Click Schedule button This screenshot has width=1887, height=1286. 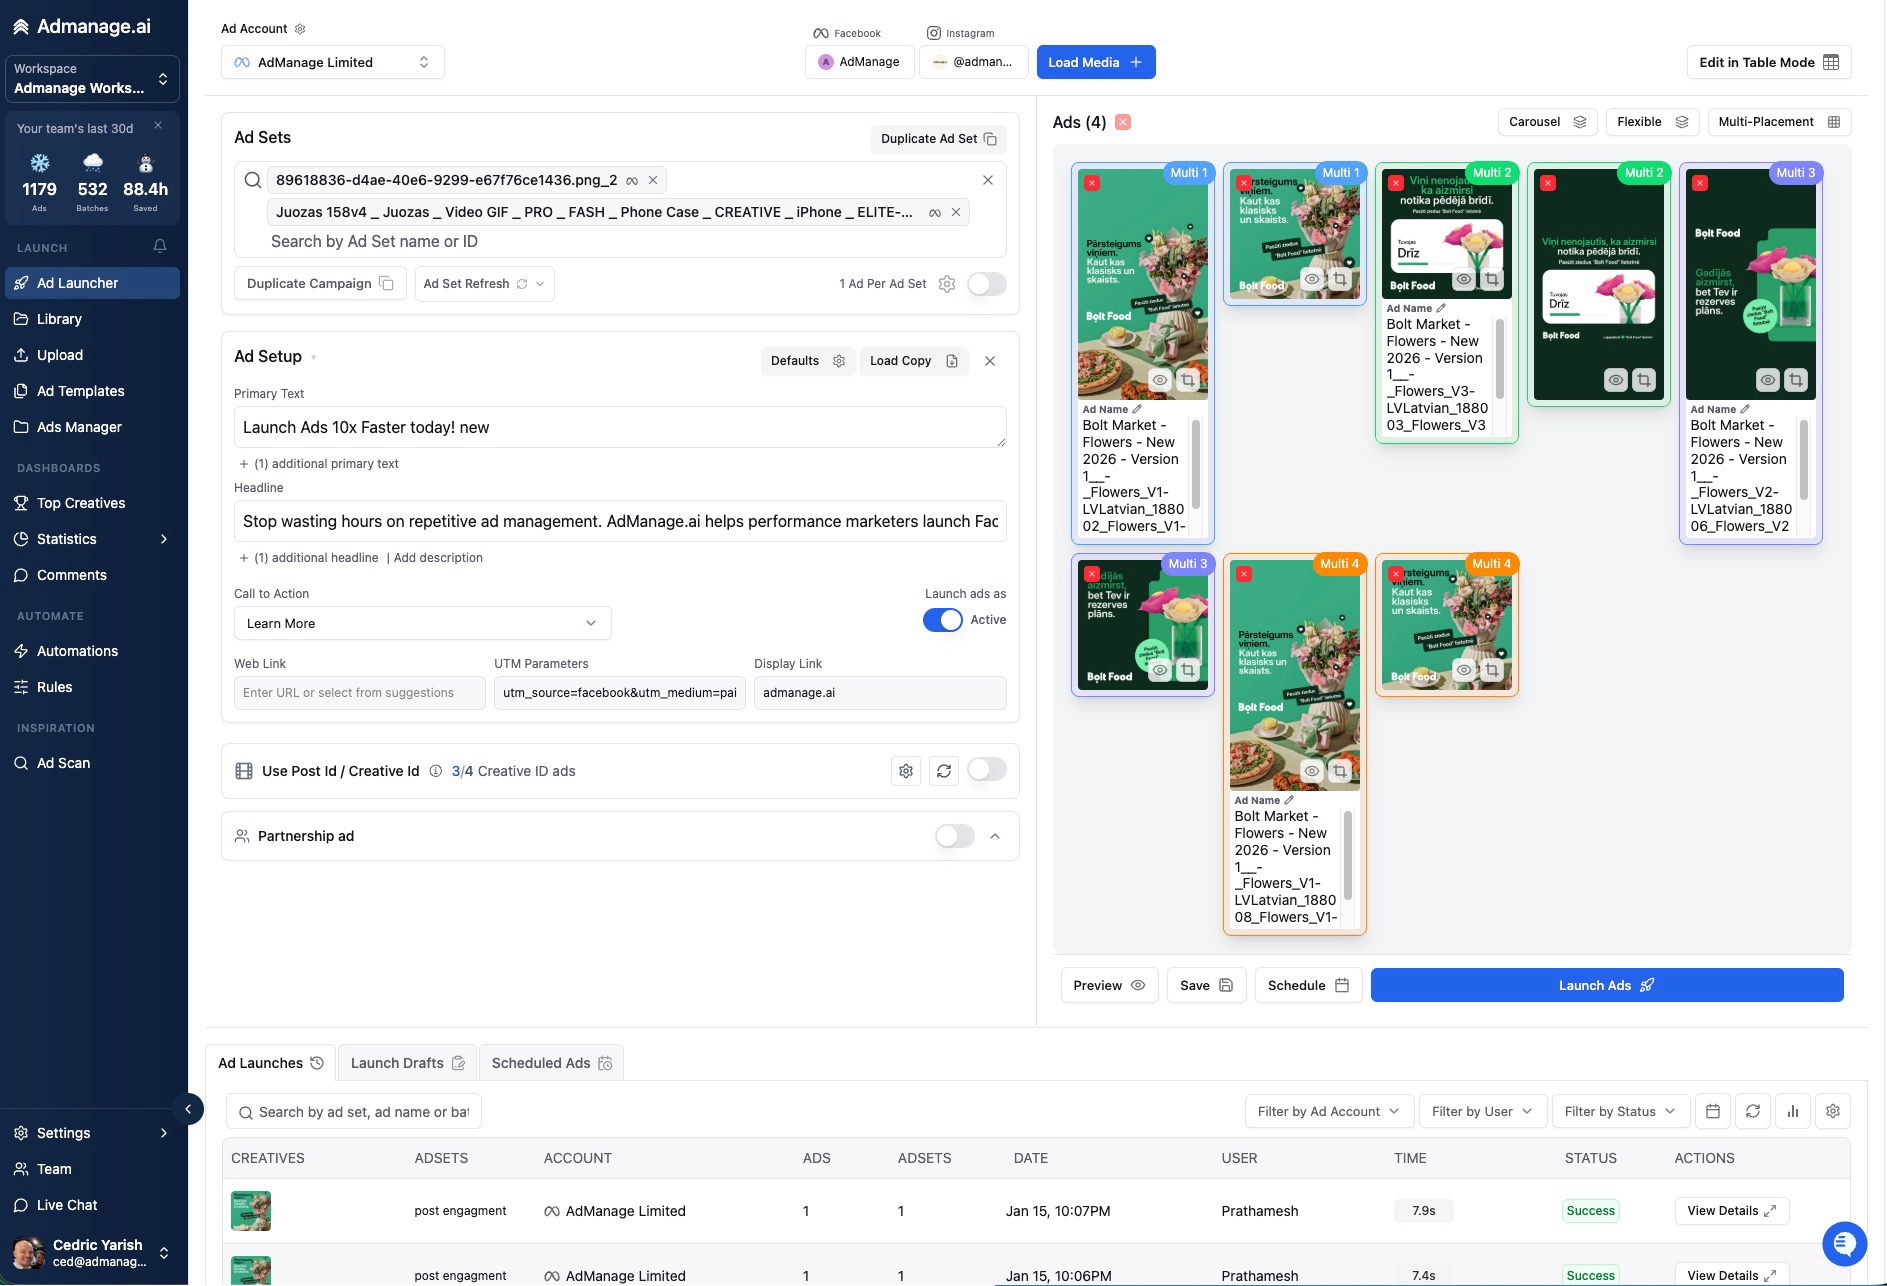tap(1308, 985)
